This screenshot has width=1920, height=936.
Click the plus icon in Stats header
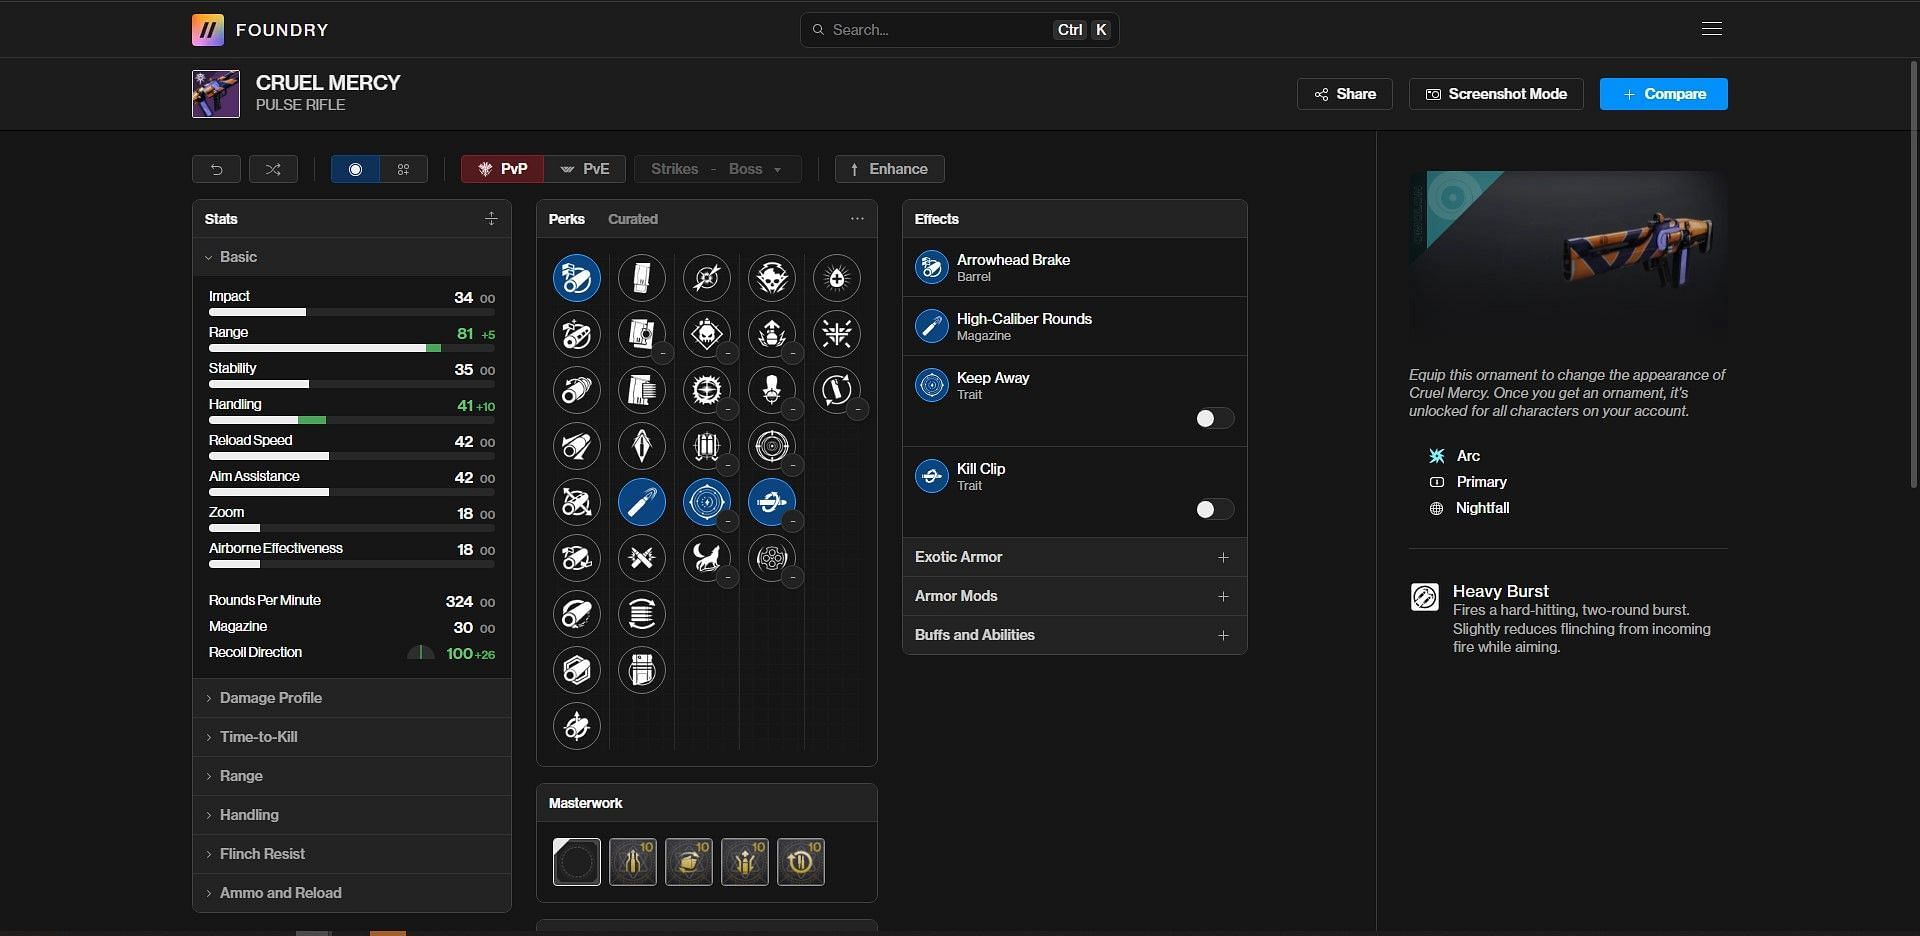click(491, 219)
